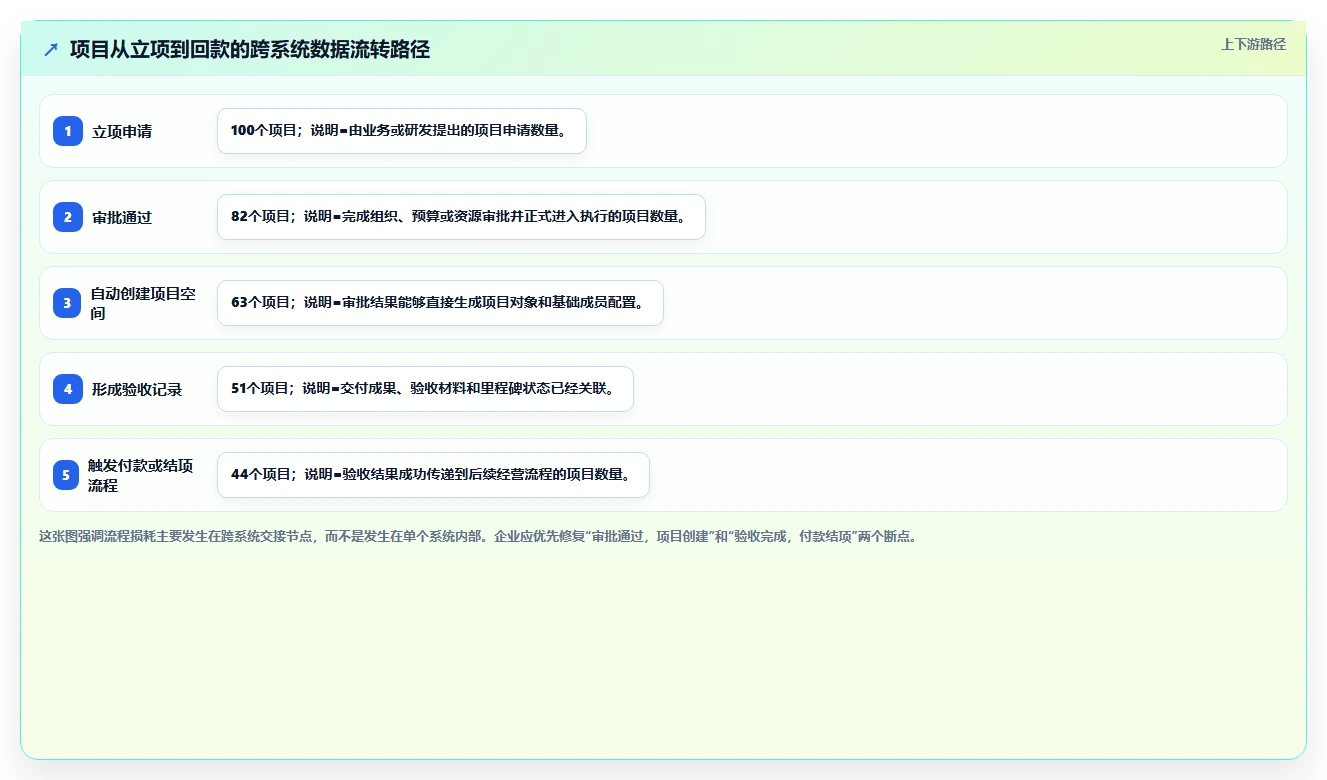The height and width of the screenshot is (780, 1327).
Task: Select the 审批通过 step label
Action: (x=122, y=218)
